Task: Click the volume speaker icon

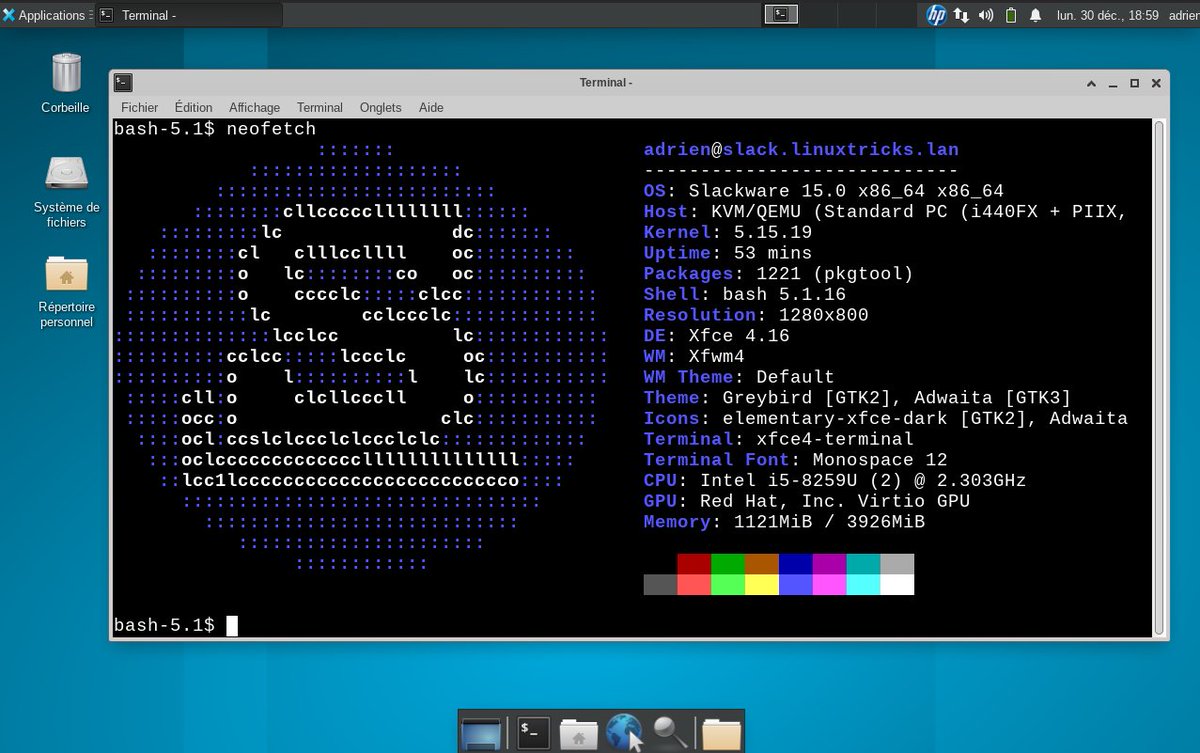Action: pos(986,15)
